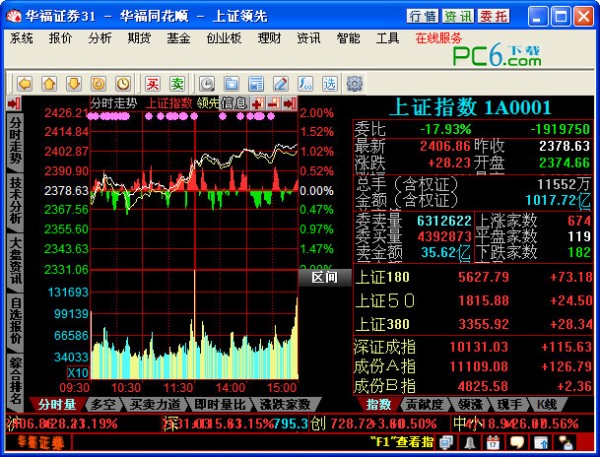Select the 分时走势 side tab

[15, 140]
